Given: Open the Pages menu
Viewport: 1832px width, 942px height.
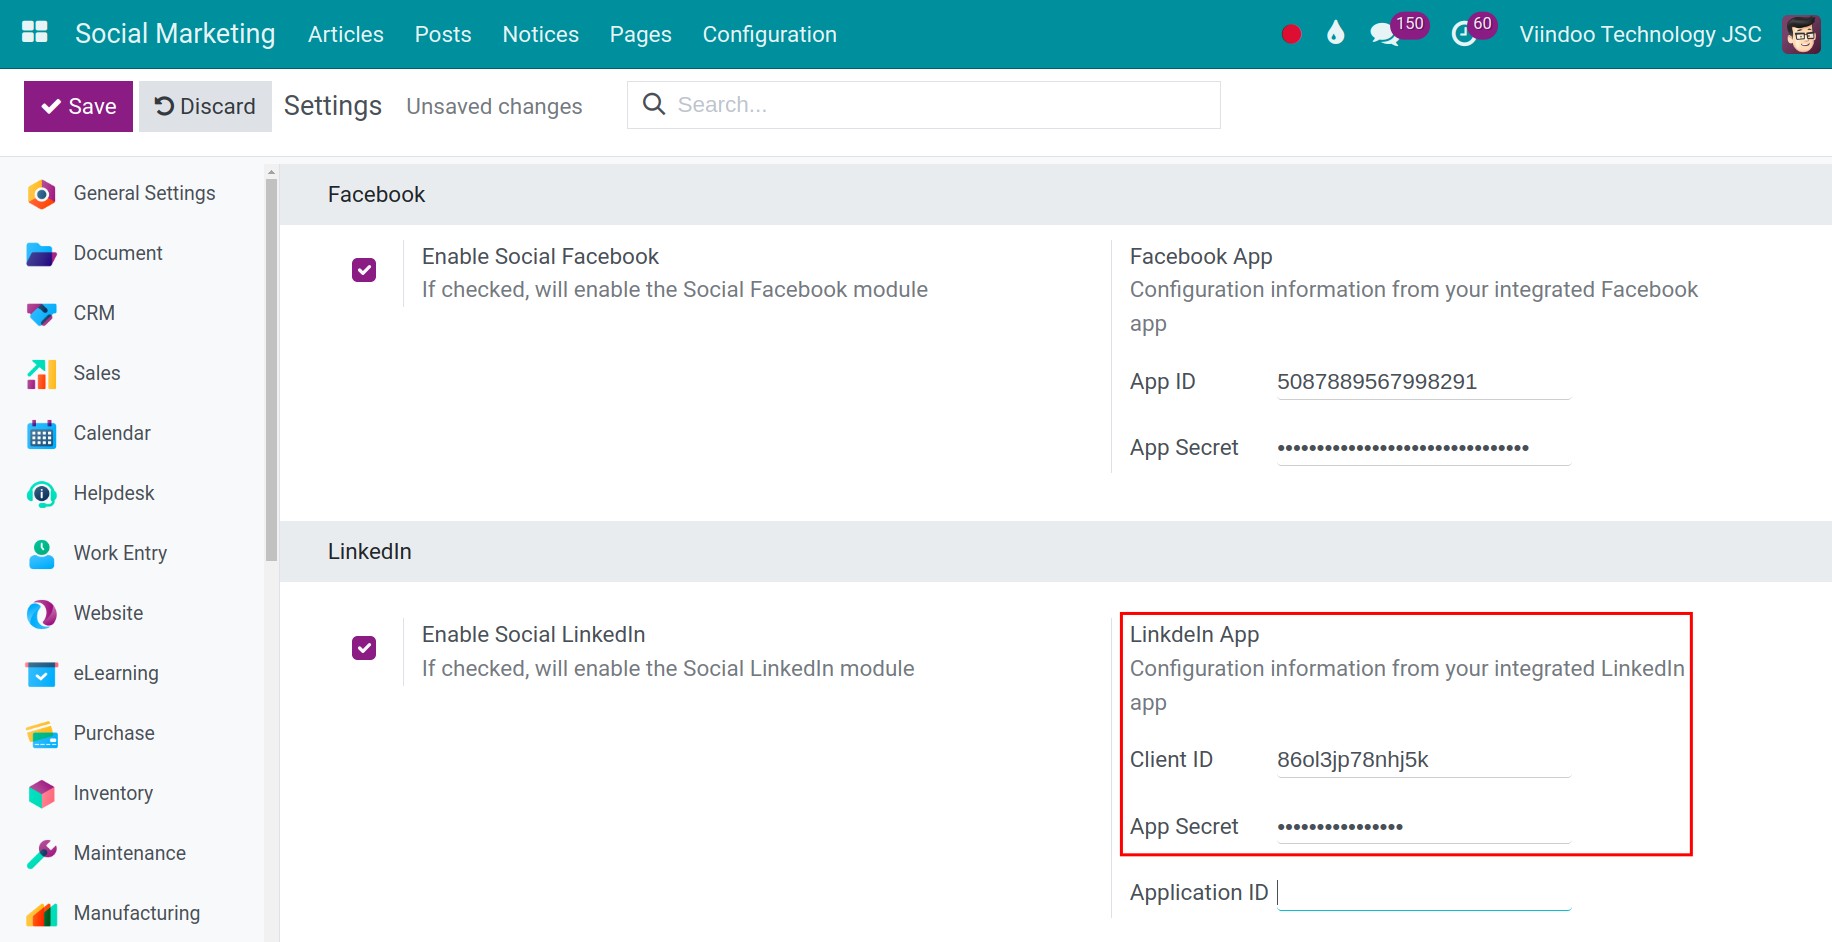Looking at the screenshot, I should (x=641, y=34).
